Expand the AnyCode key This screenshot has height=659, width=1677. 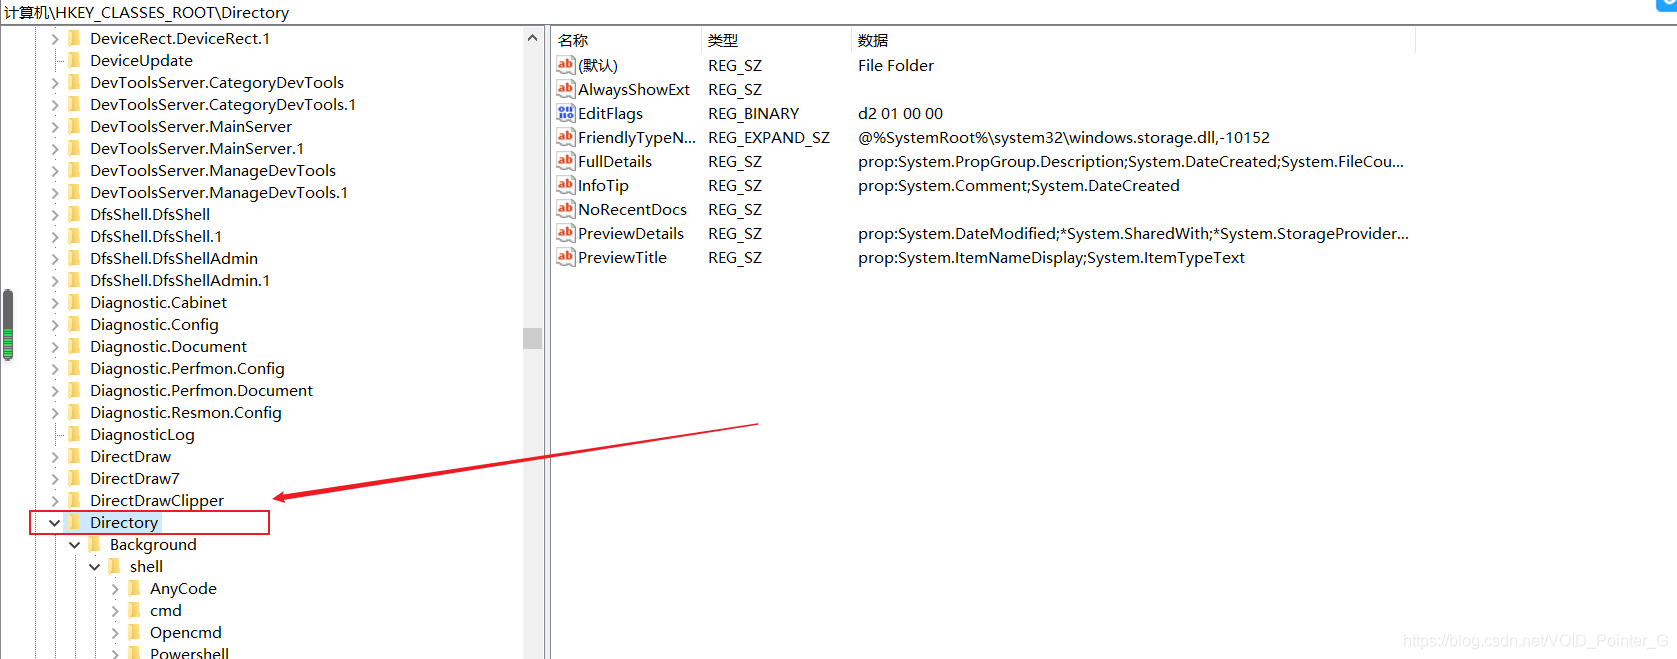pos(114,589)
